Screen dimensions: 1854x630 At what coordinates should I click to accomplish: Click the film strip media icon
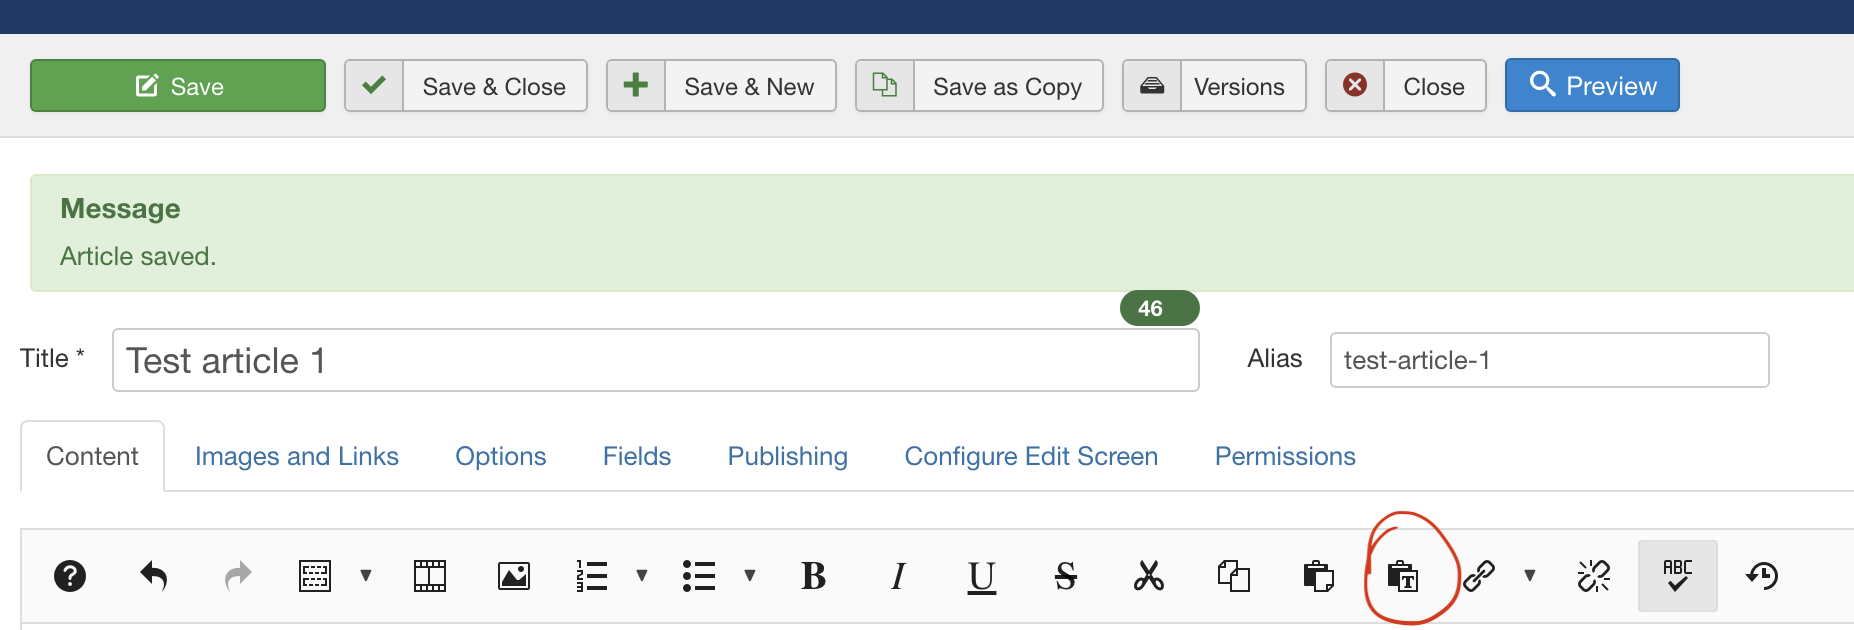click(x=430, y=576)
